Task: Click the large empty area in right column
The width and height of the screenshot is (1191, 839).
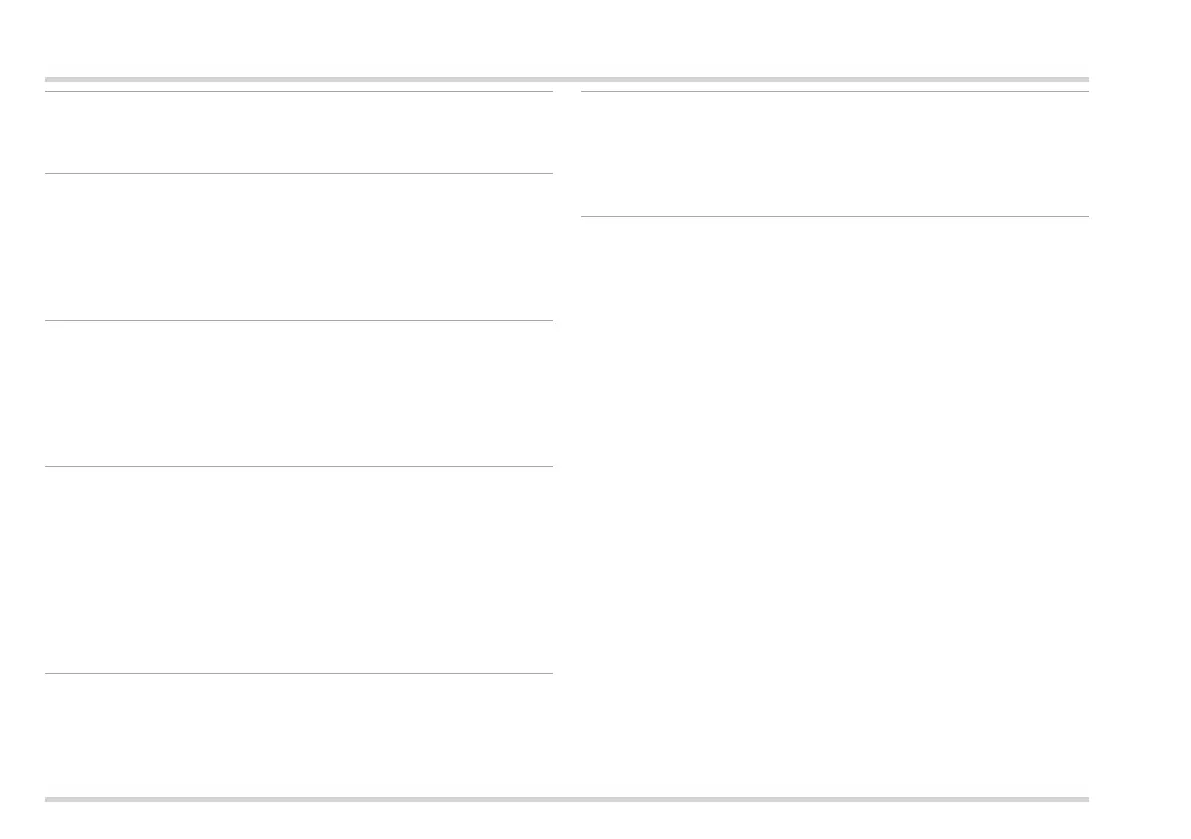Action: [834, 500]
